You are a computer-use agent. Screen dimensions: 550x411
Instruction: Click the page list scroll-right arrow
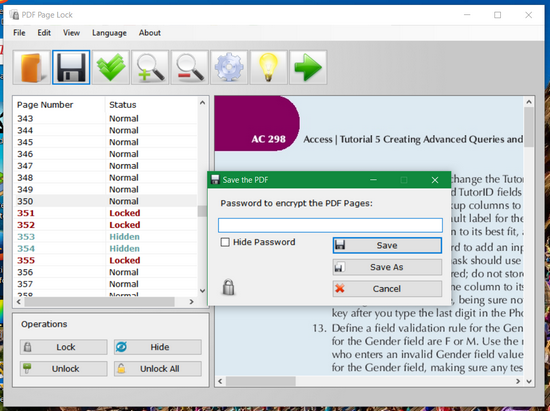point(191,301)
